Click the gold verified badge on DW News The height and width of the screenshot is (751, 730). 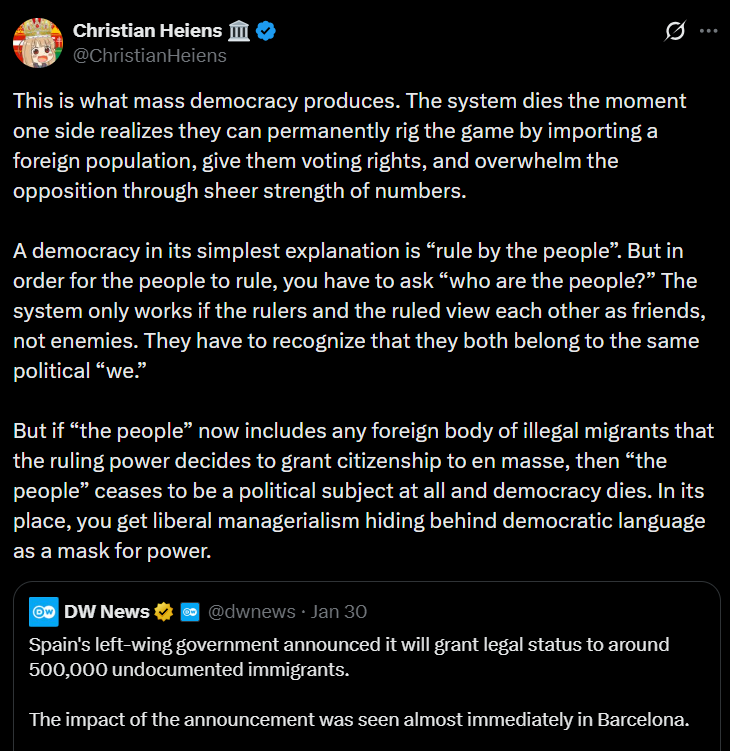tap(163, 611)
